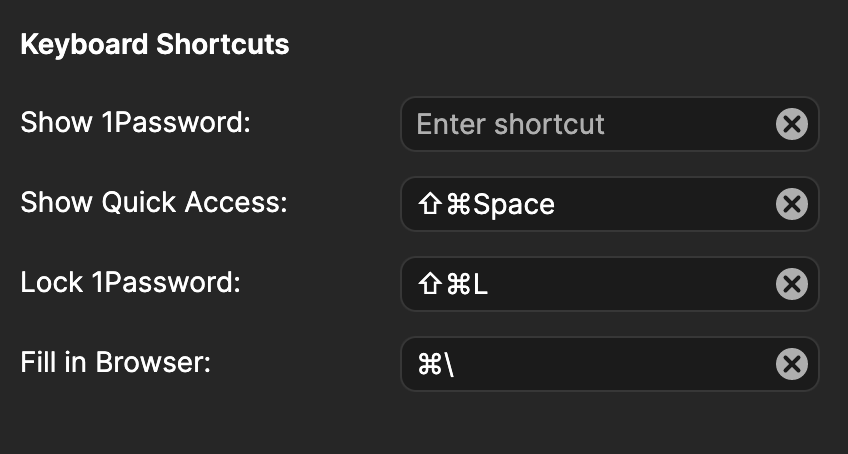
Task: Focus empty area of Show Quick Access field
Action: coord(660,204)
